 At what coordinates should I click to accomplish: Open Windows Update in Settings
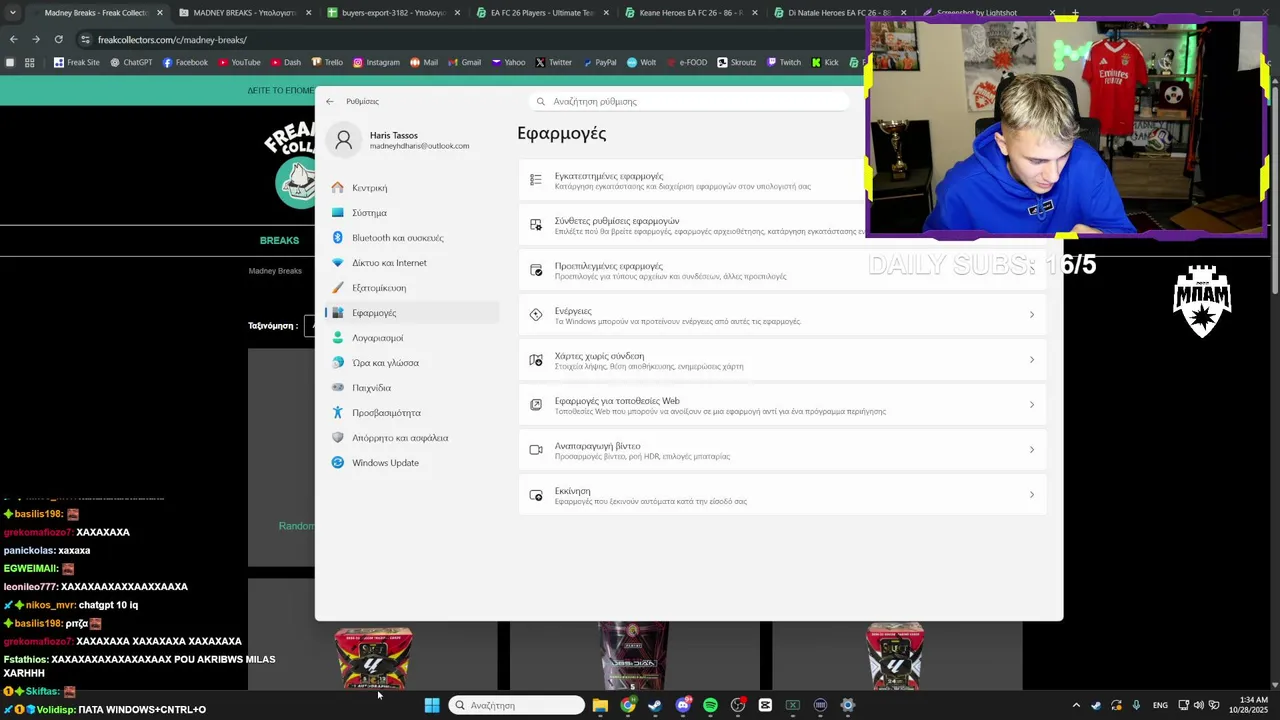pos(411,463)
